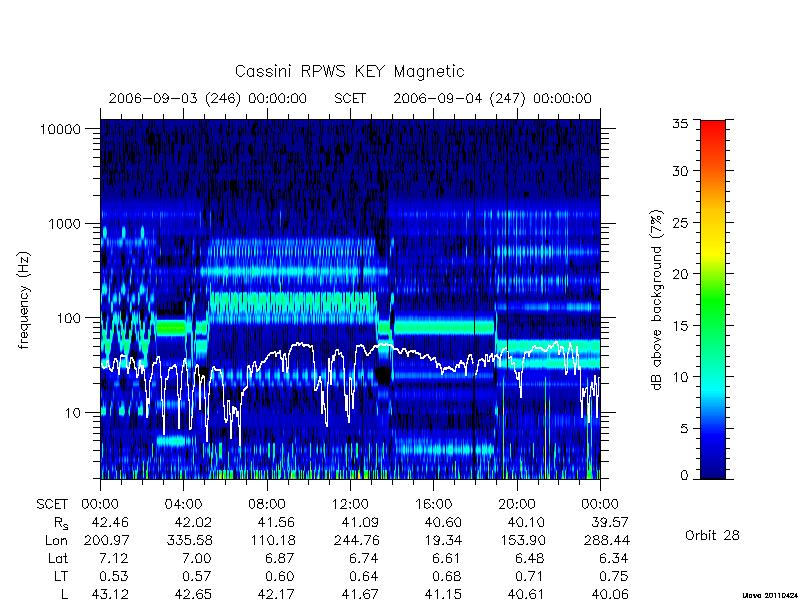Viewport: 800px width, 600px height.
Task: Click the 04:00 SCET time tick label
Action: [183, 505]
